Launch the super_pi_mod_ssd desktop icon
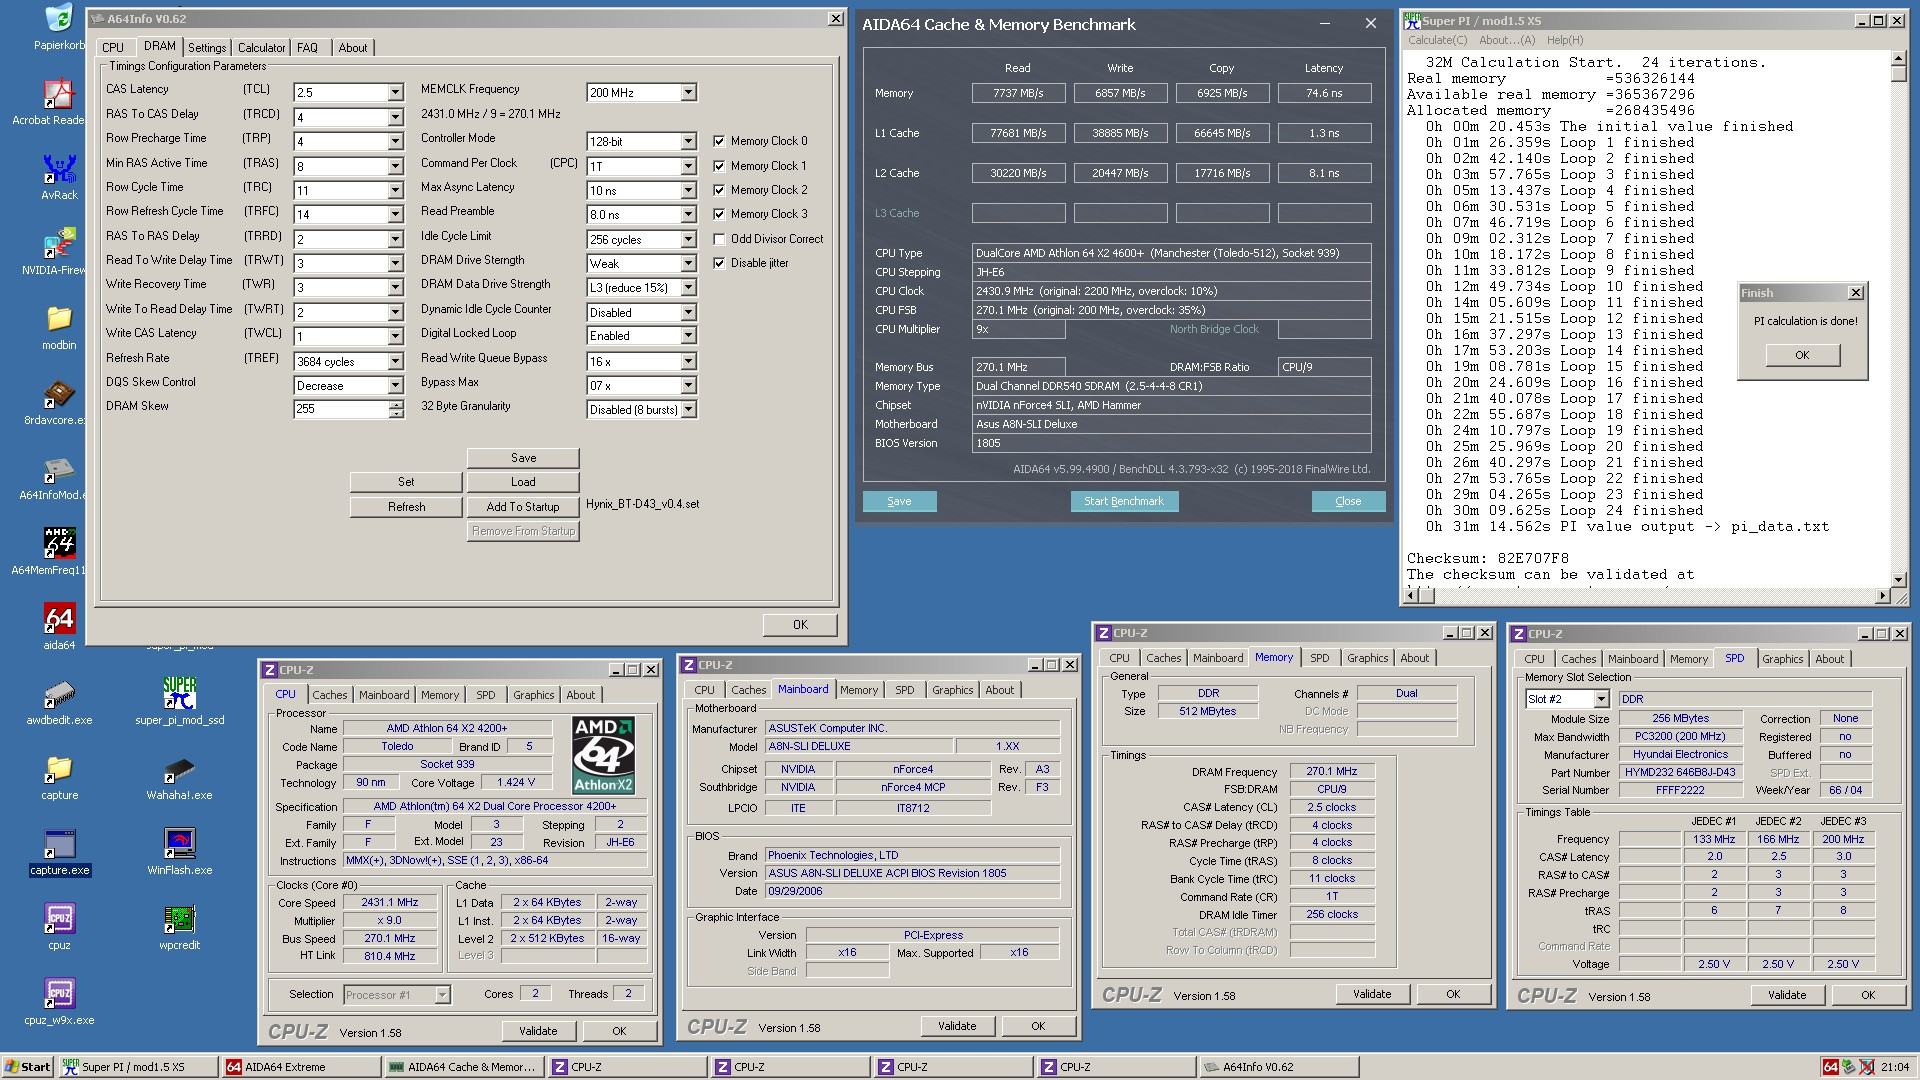The width and height of the screenshot is (1920, 1080). click(180, 693)
